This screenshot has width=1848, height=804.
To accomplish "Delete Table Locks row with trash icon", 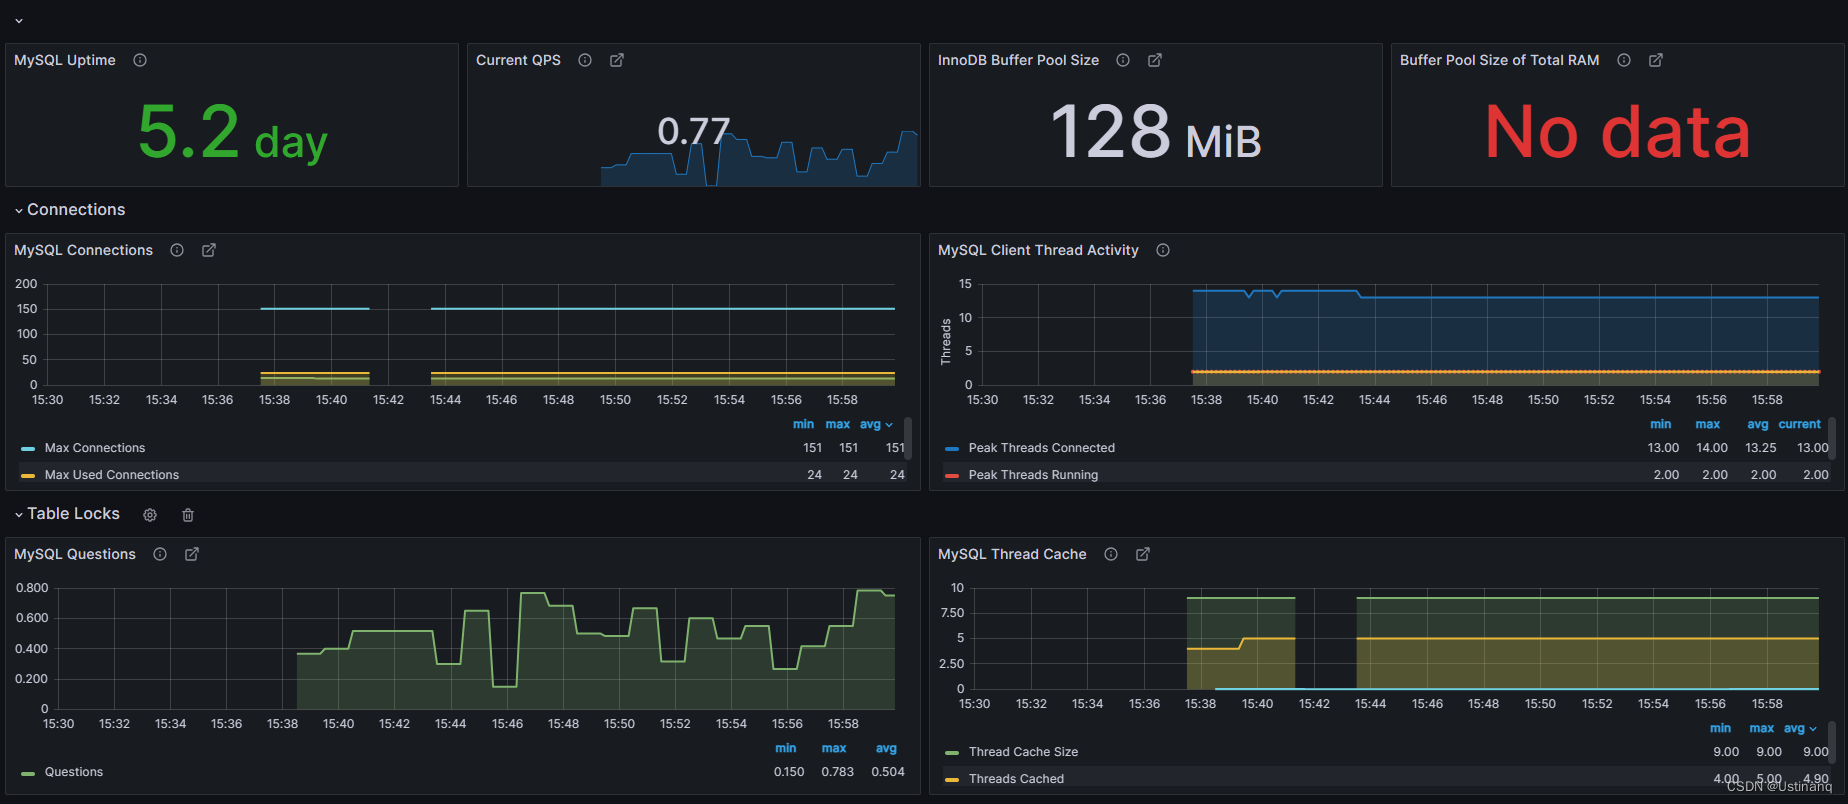I will 188,515.
